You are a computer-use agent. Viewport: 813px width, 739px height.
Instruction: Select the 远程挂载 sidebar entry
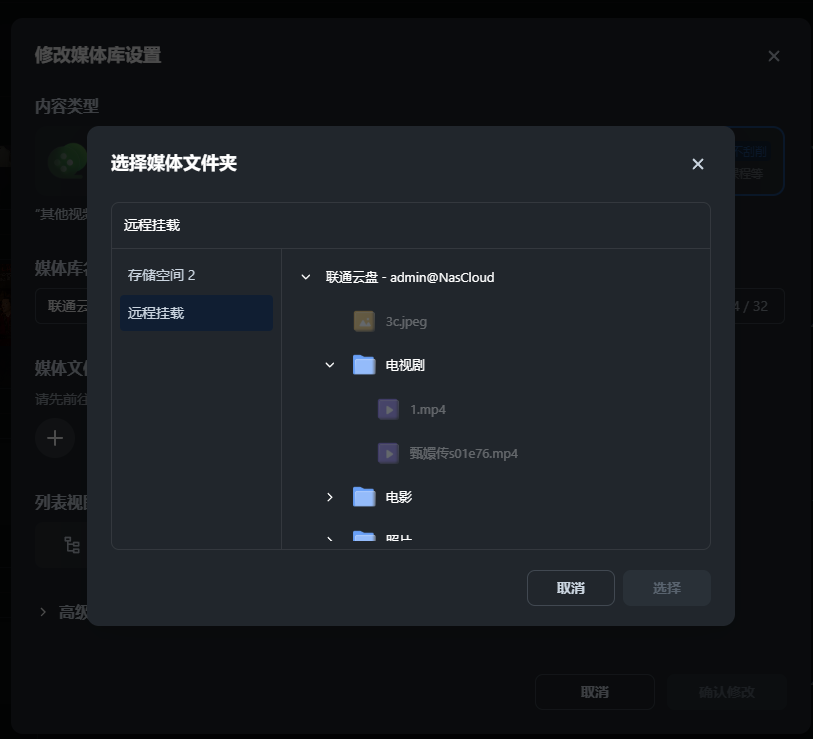point(196,312)
